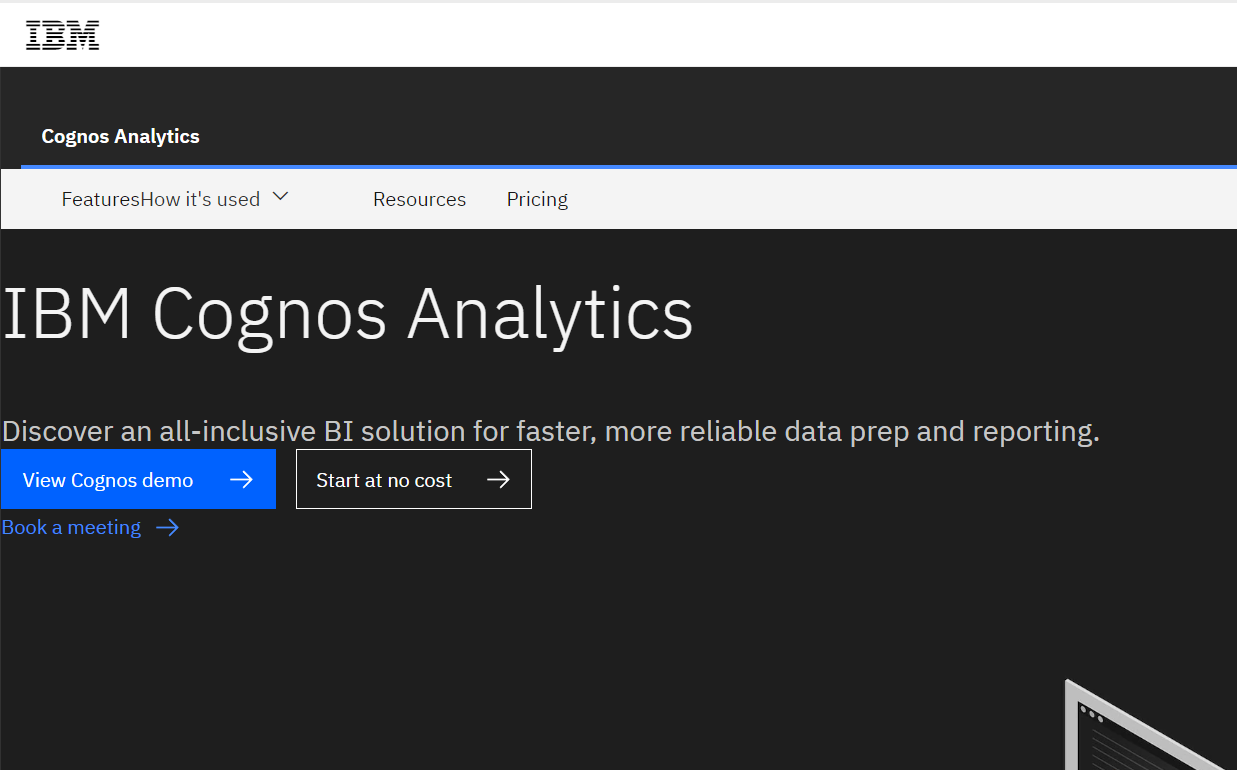Screen dimensions: 1237x770
Task: Click the IBM logo in the header
Action: (62, 35)
